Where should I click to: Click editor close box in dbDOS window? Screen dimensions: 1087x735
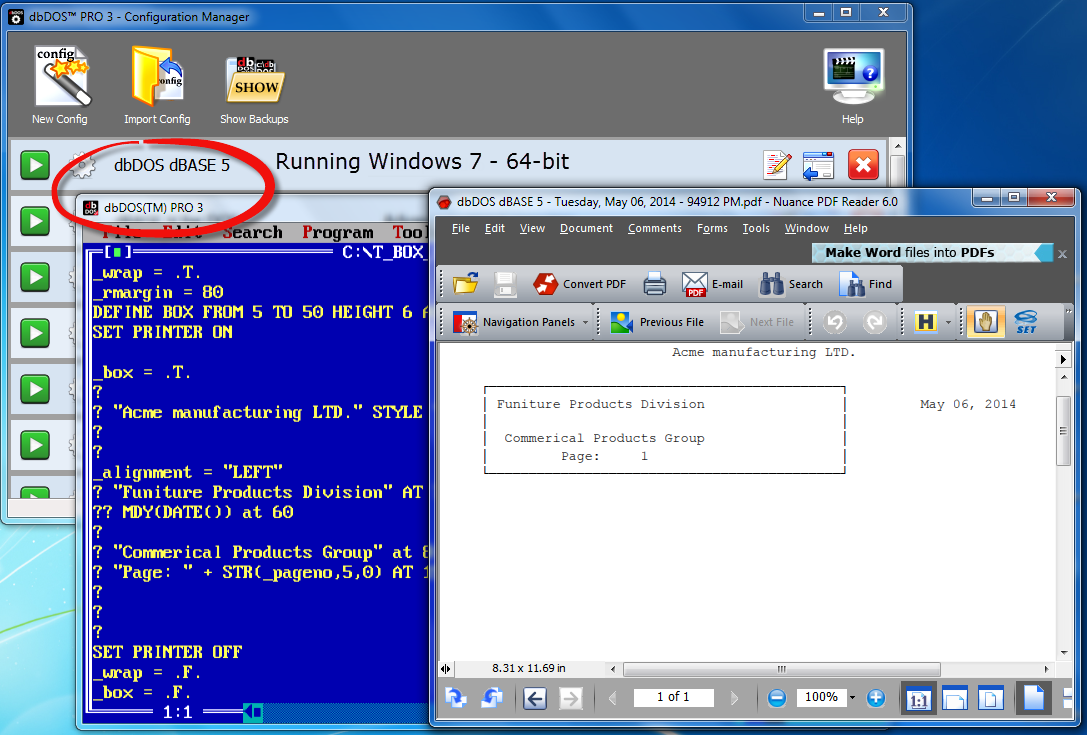pyautogui.click(x=117, y=252)
